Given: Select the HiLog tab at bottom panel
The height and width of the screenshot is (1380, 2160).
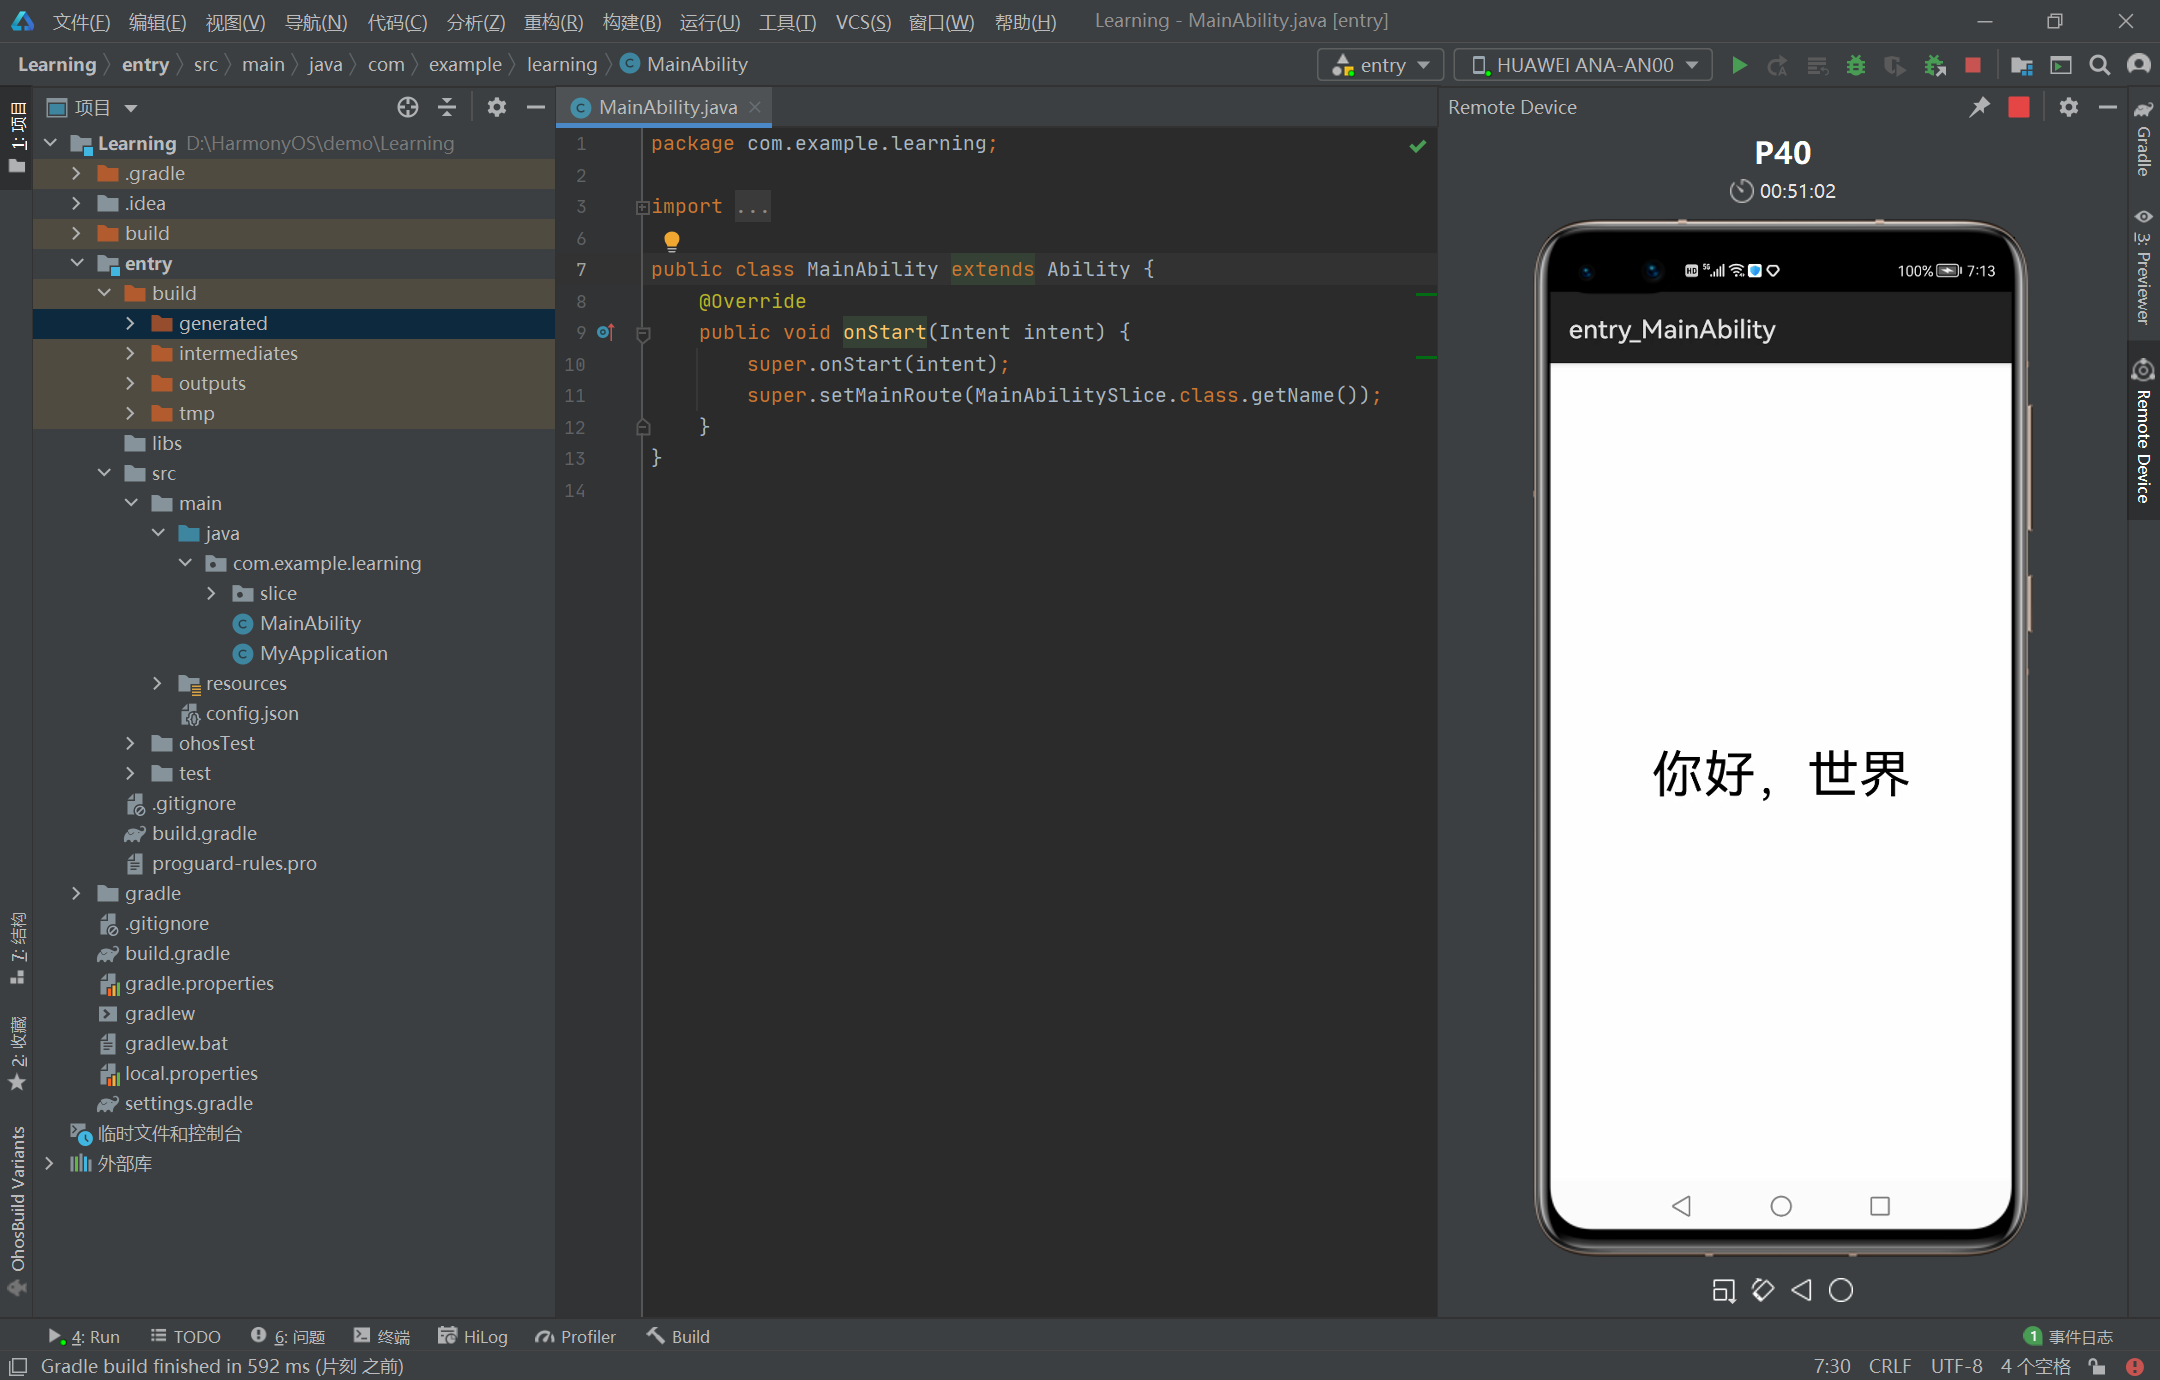Looking at the screenshot, I should (475, 1334).
